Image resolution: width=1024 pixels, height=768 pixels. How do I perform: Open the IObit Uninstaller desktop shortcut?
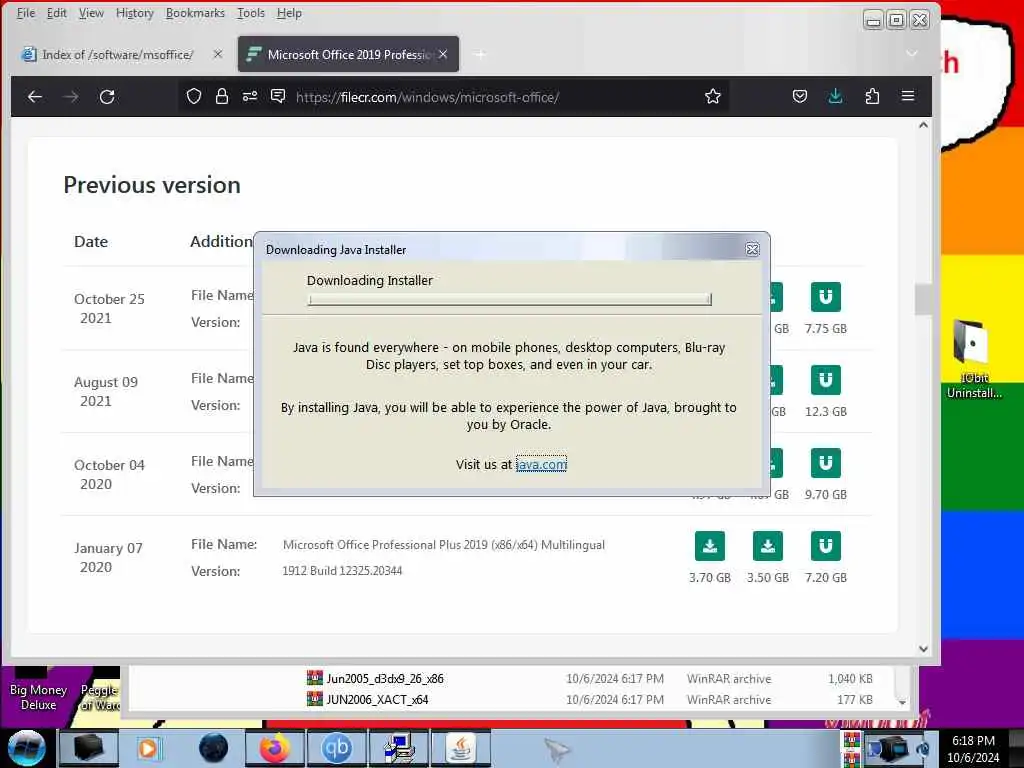[x=973, y=359]
